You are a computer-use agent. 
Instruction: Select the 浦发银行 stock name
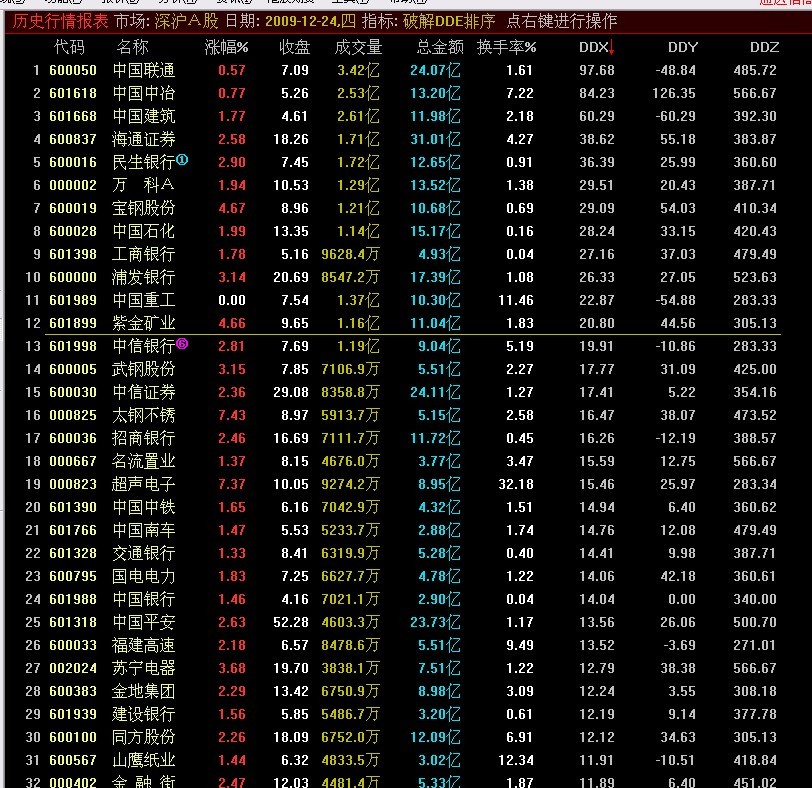point(144,277)
